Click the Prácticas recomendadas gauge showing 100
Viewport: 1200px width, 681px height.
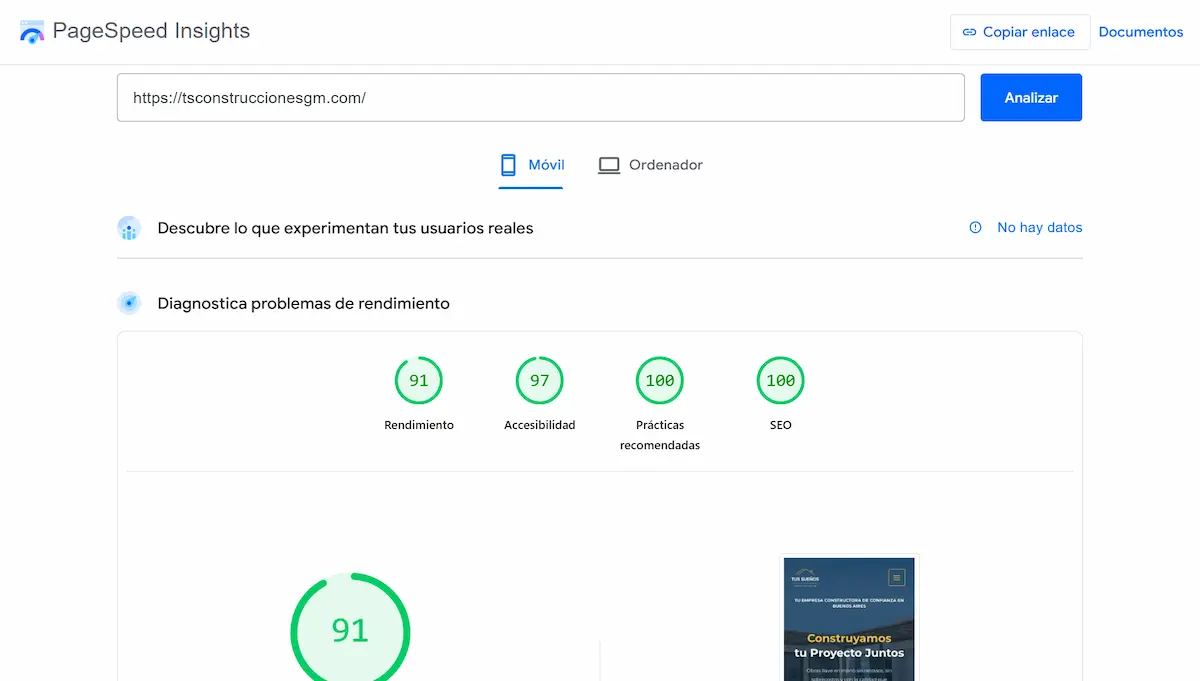[660, 380]
